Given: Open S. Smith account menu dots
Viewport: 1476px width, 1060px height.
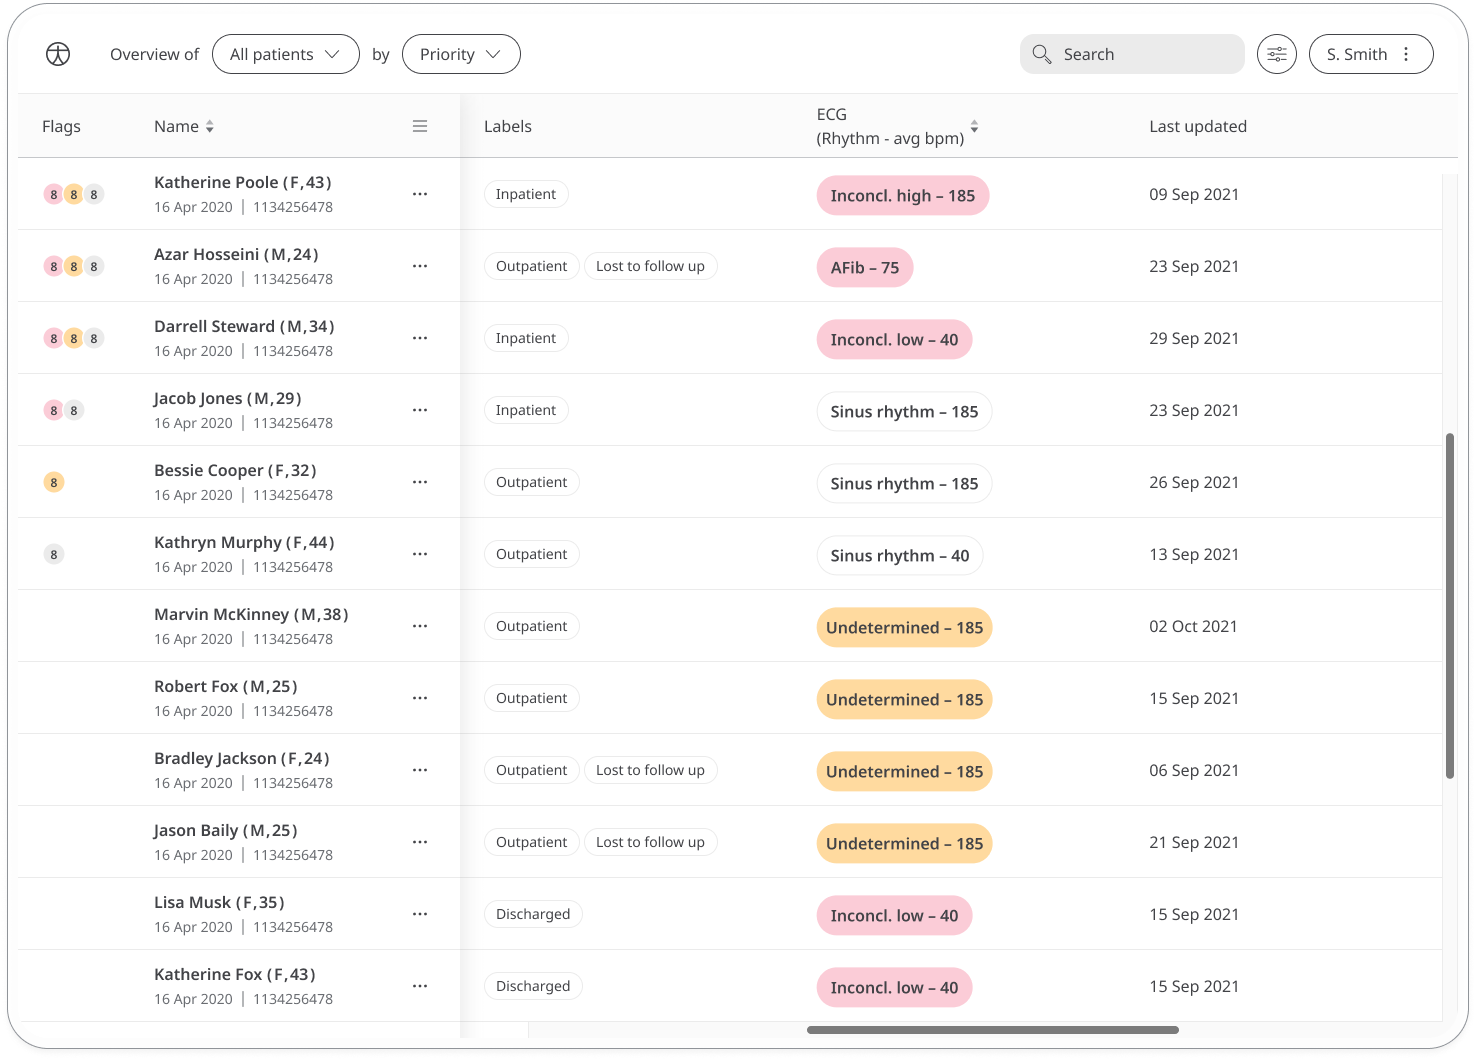Looking at the screenshot, I should (1406, 54).
